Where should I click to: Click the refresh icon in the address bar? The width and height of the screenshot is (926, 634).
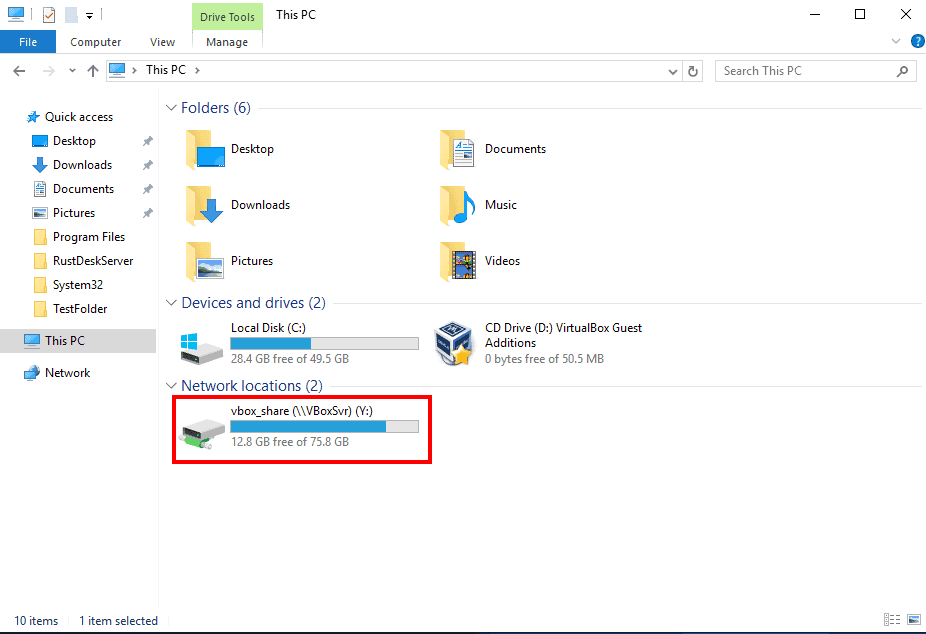tap(693, 70)
